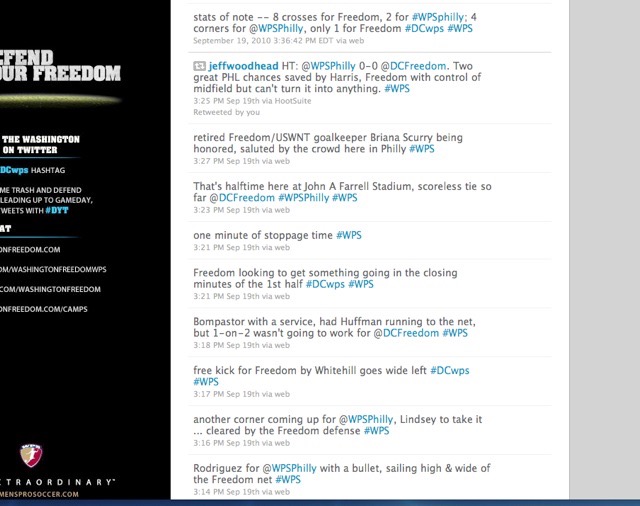The width and height of the screenshot is (640, 506).
Task: Click #WPS hashtag in stats of note tweet
Action: click(460, 29)
